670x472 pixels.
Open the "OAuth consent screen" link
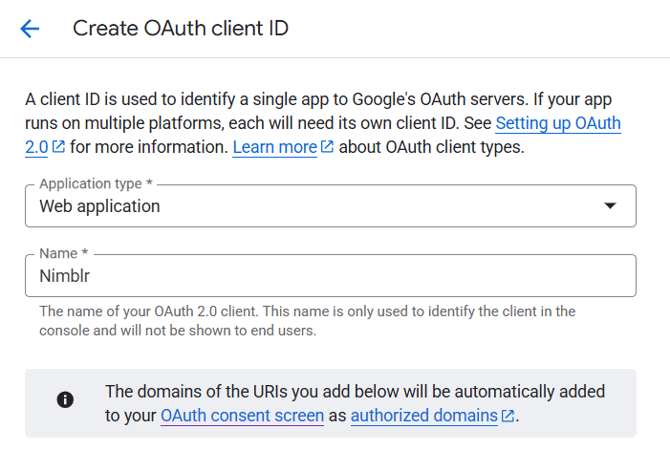[242, 415]
